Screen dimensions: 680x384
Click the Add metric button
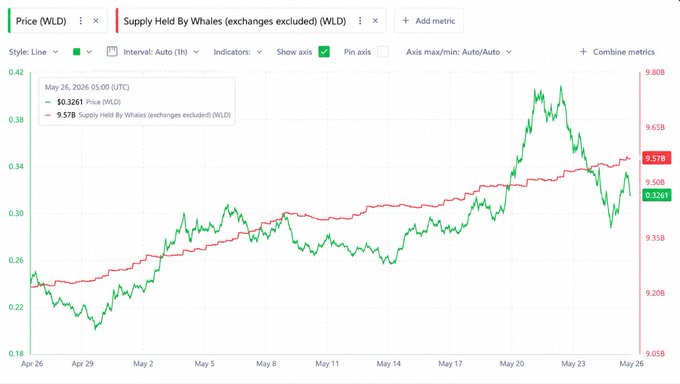(428, 21)
